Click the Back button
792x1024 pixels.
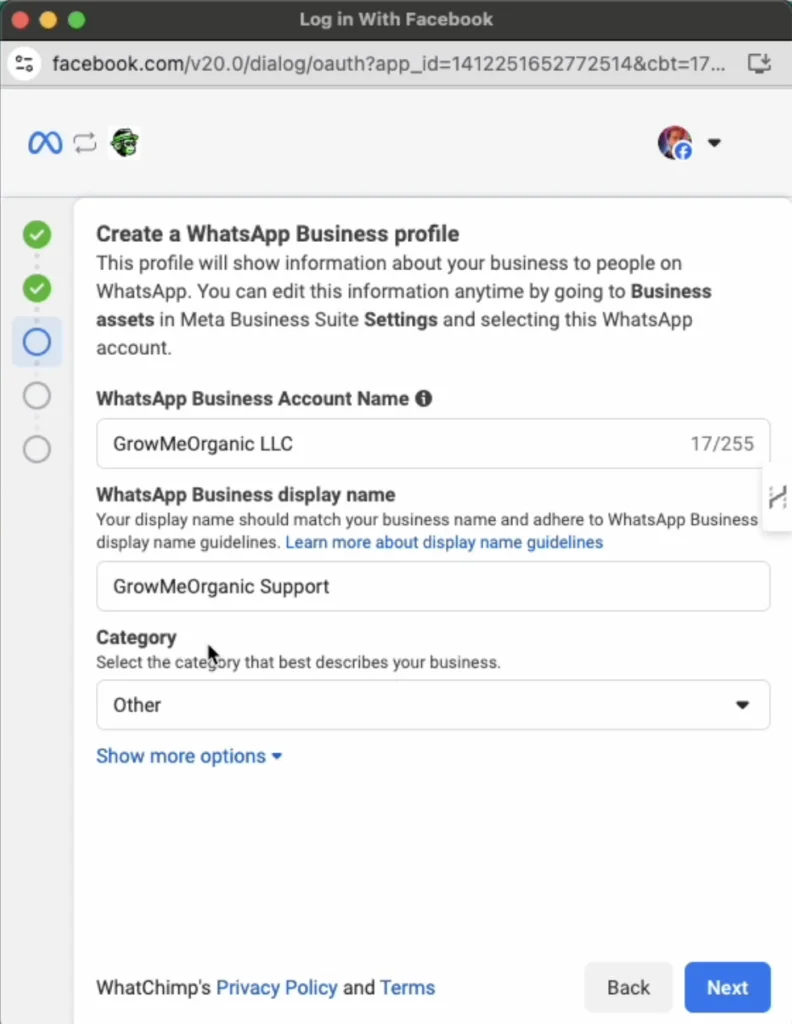click(x=628, y=987)
